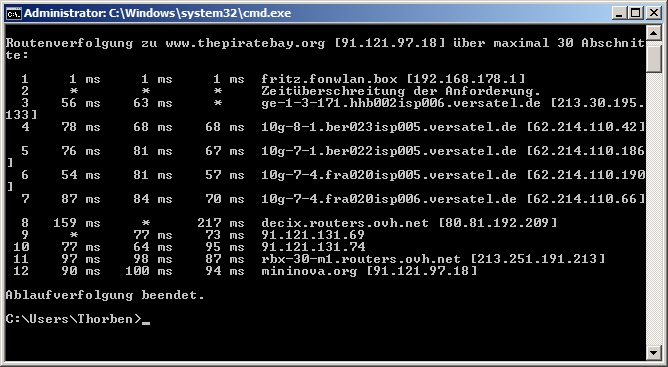Click '10g-7-4.fra020isp006.versatel.de' hostname
668x367 pixels.
point(389,199)
